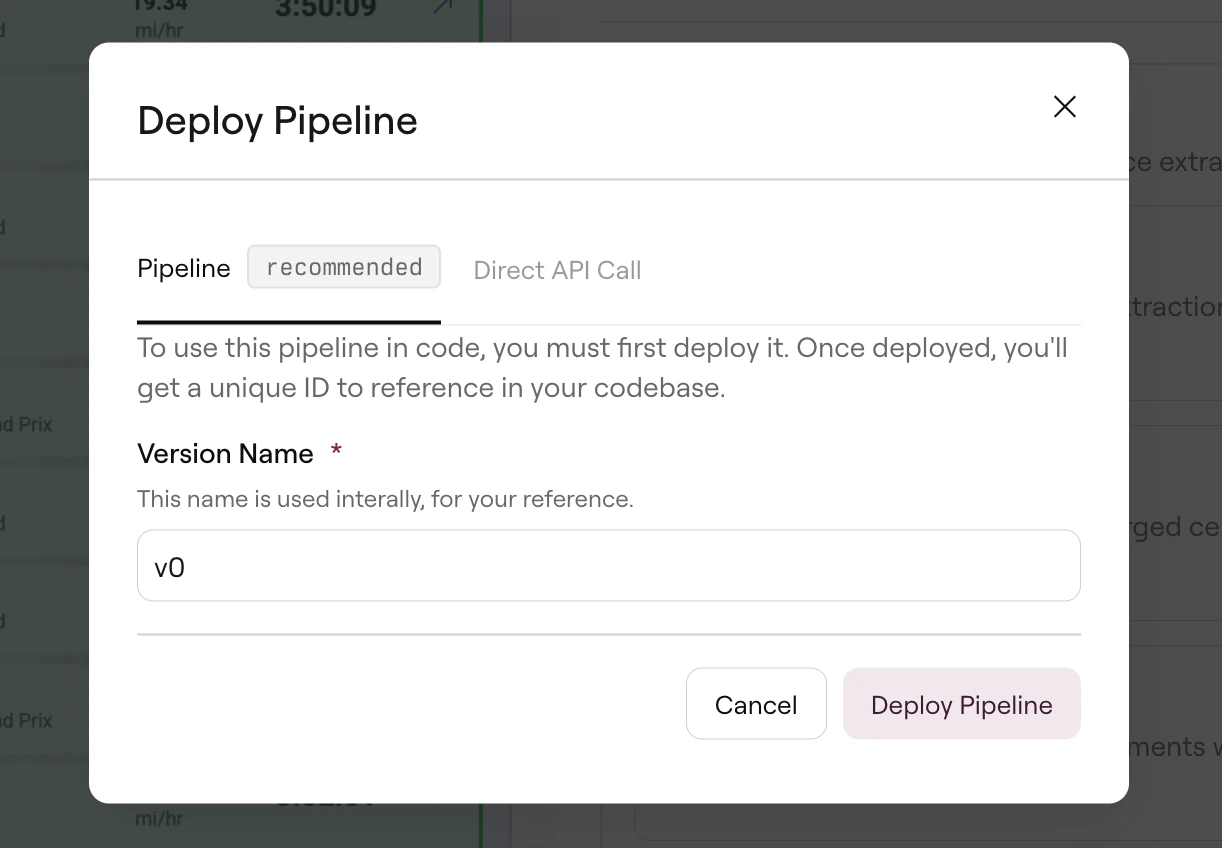
Task: Click the "Prix" label behind the dialog
Action: 36,424
